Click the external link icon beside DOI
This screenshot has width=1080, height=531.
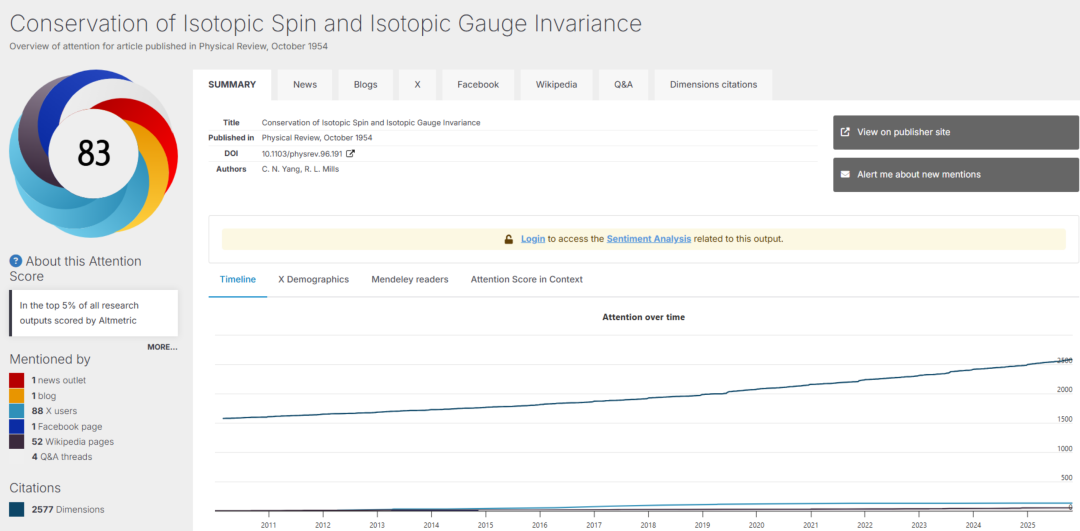(350, 153)
